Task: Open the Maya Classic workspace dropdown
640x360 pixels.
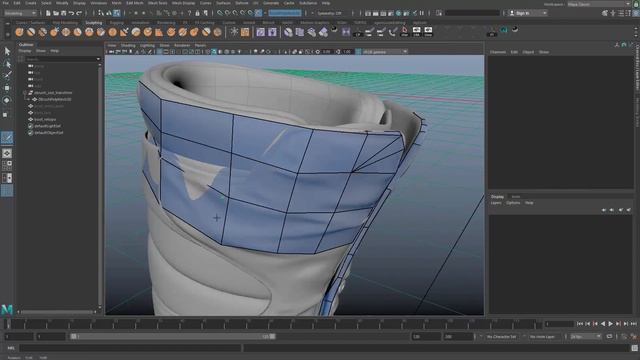Action: point(598,4)
